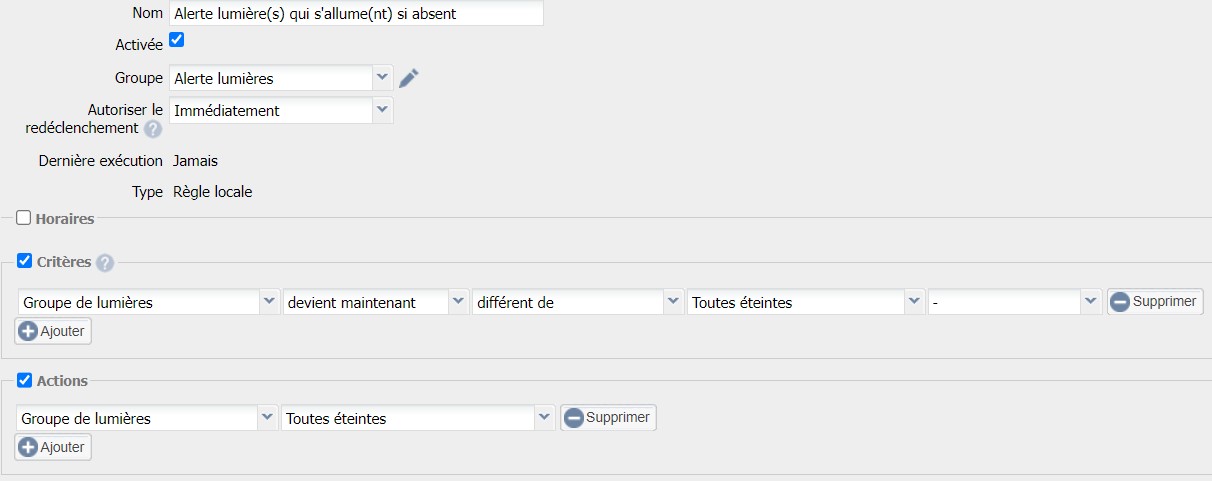
Task: Expand the Immédiatement redéclenchement dropdown
Action: [281, 111]
